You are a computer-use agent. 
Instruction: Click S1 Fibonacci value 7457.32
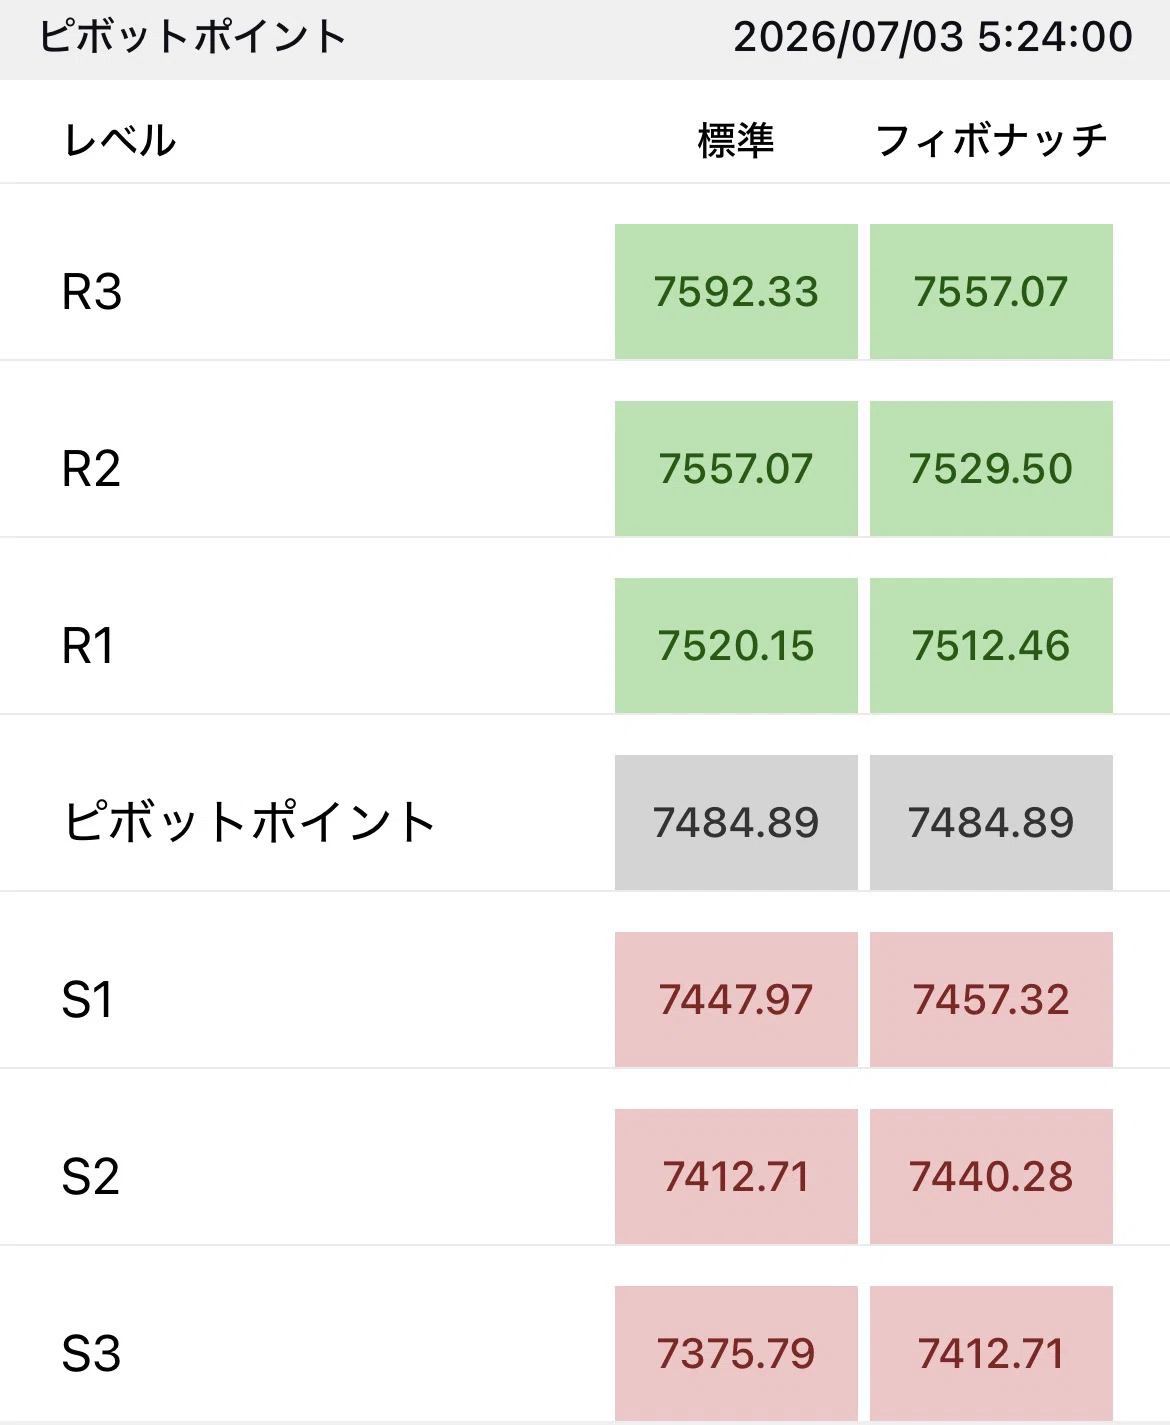click(991, 999)
